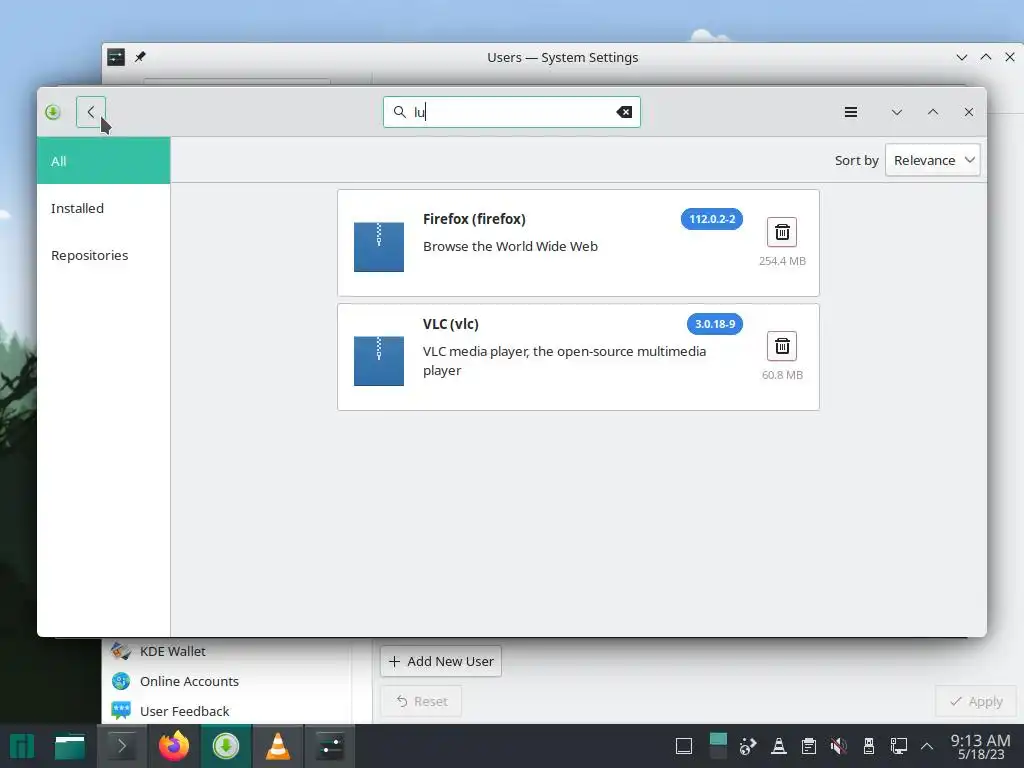Click the show desktop tray icon

[x=684, y=746]
